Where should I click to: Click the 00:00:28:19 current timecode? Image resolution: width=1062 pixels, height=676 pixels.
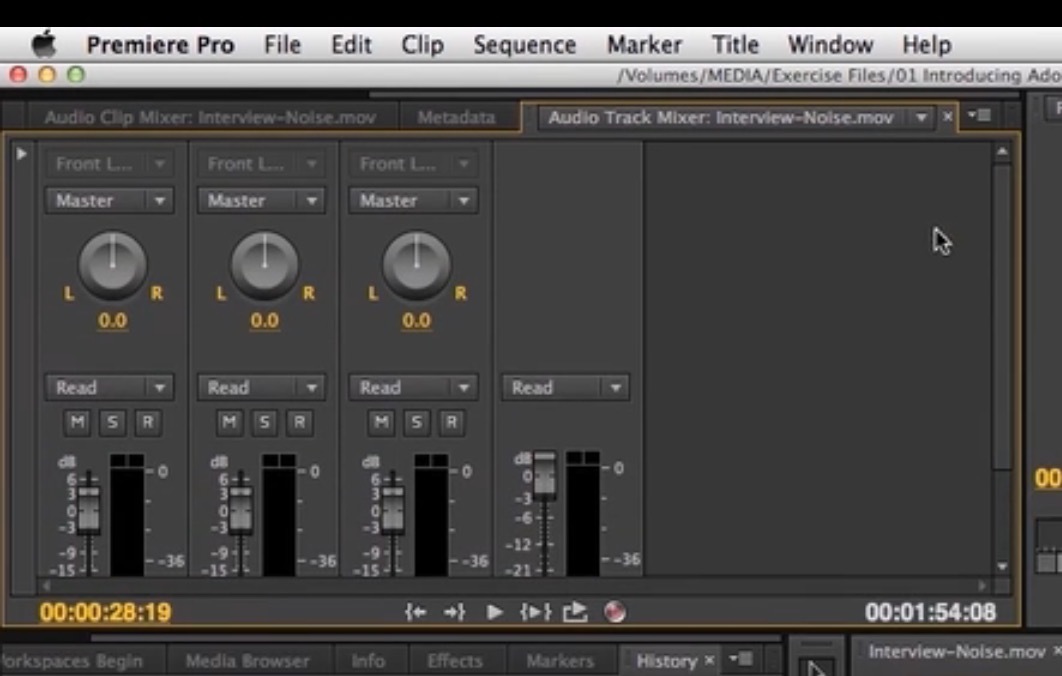coord(106,613)
